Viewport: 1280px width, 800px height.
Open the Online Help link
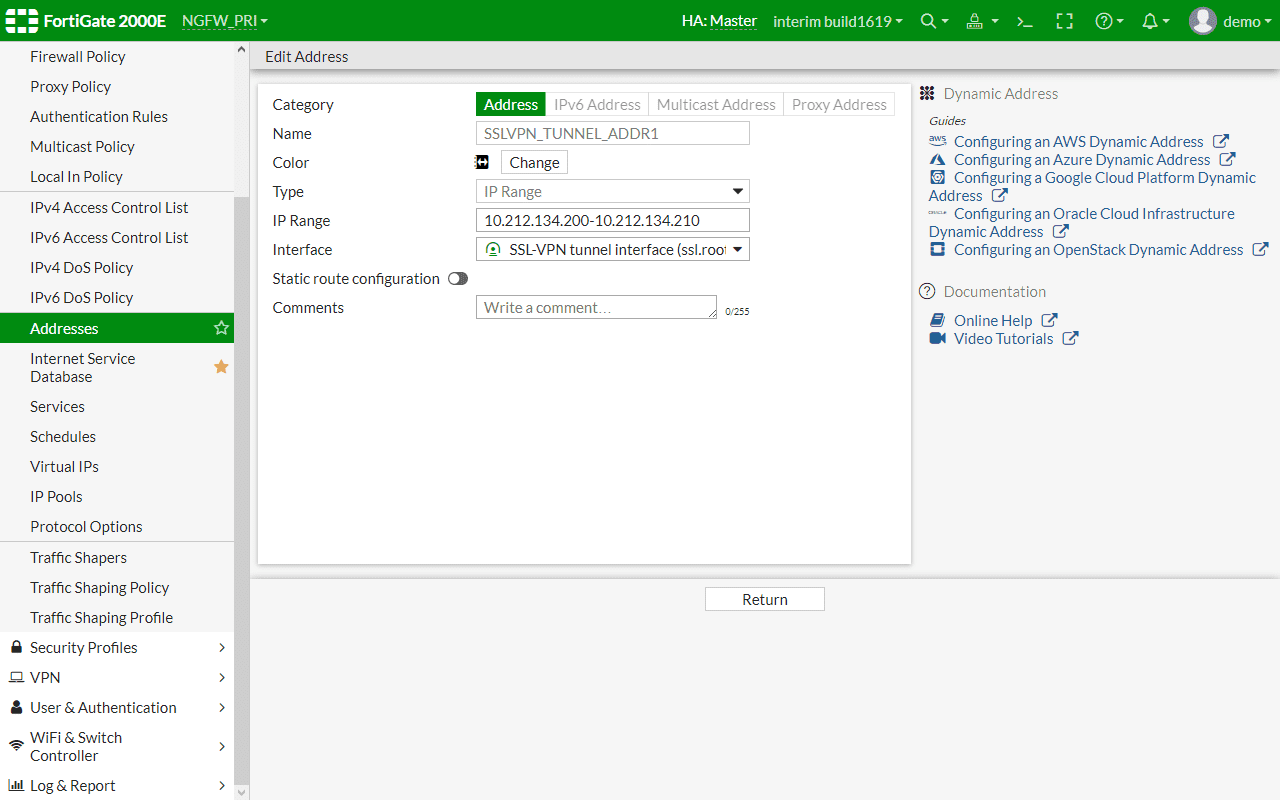pyautogui.click(x=993, y=320)
